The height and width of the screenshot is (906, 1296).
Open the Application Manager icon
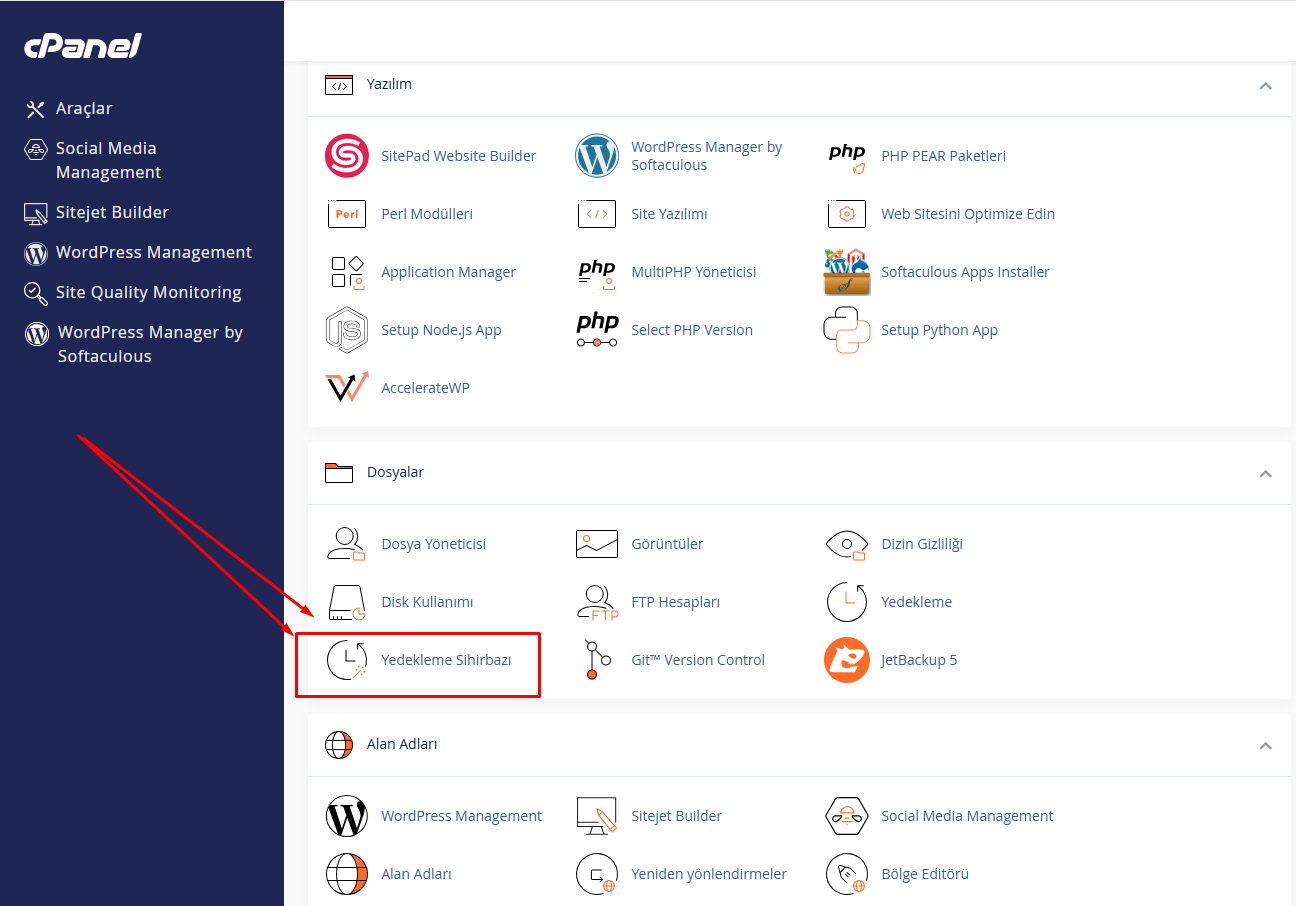pos(347,272)
